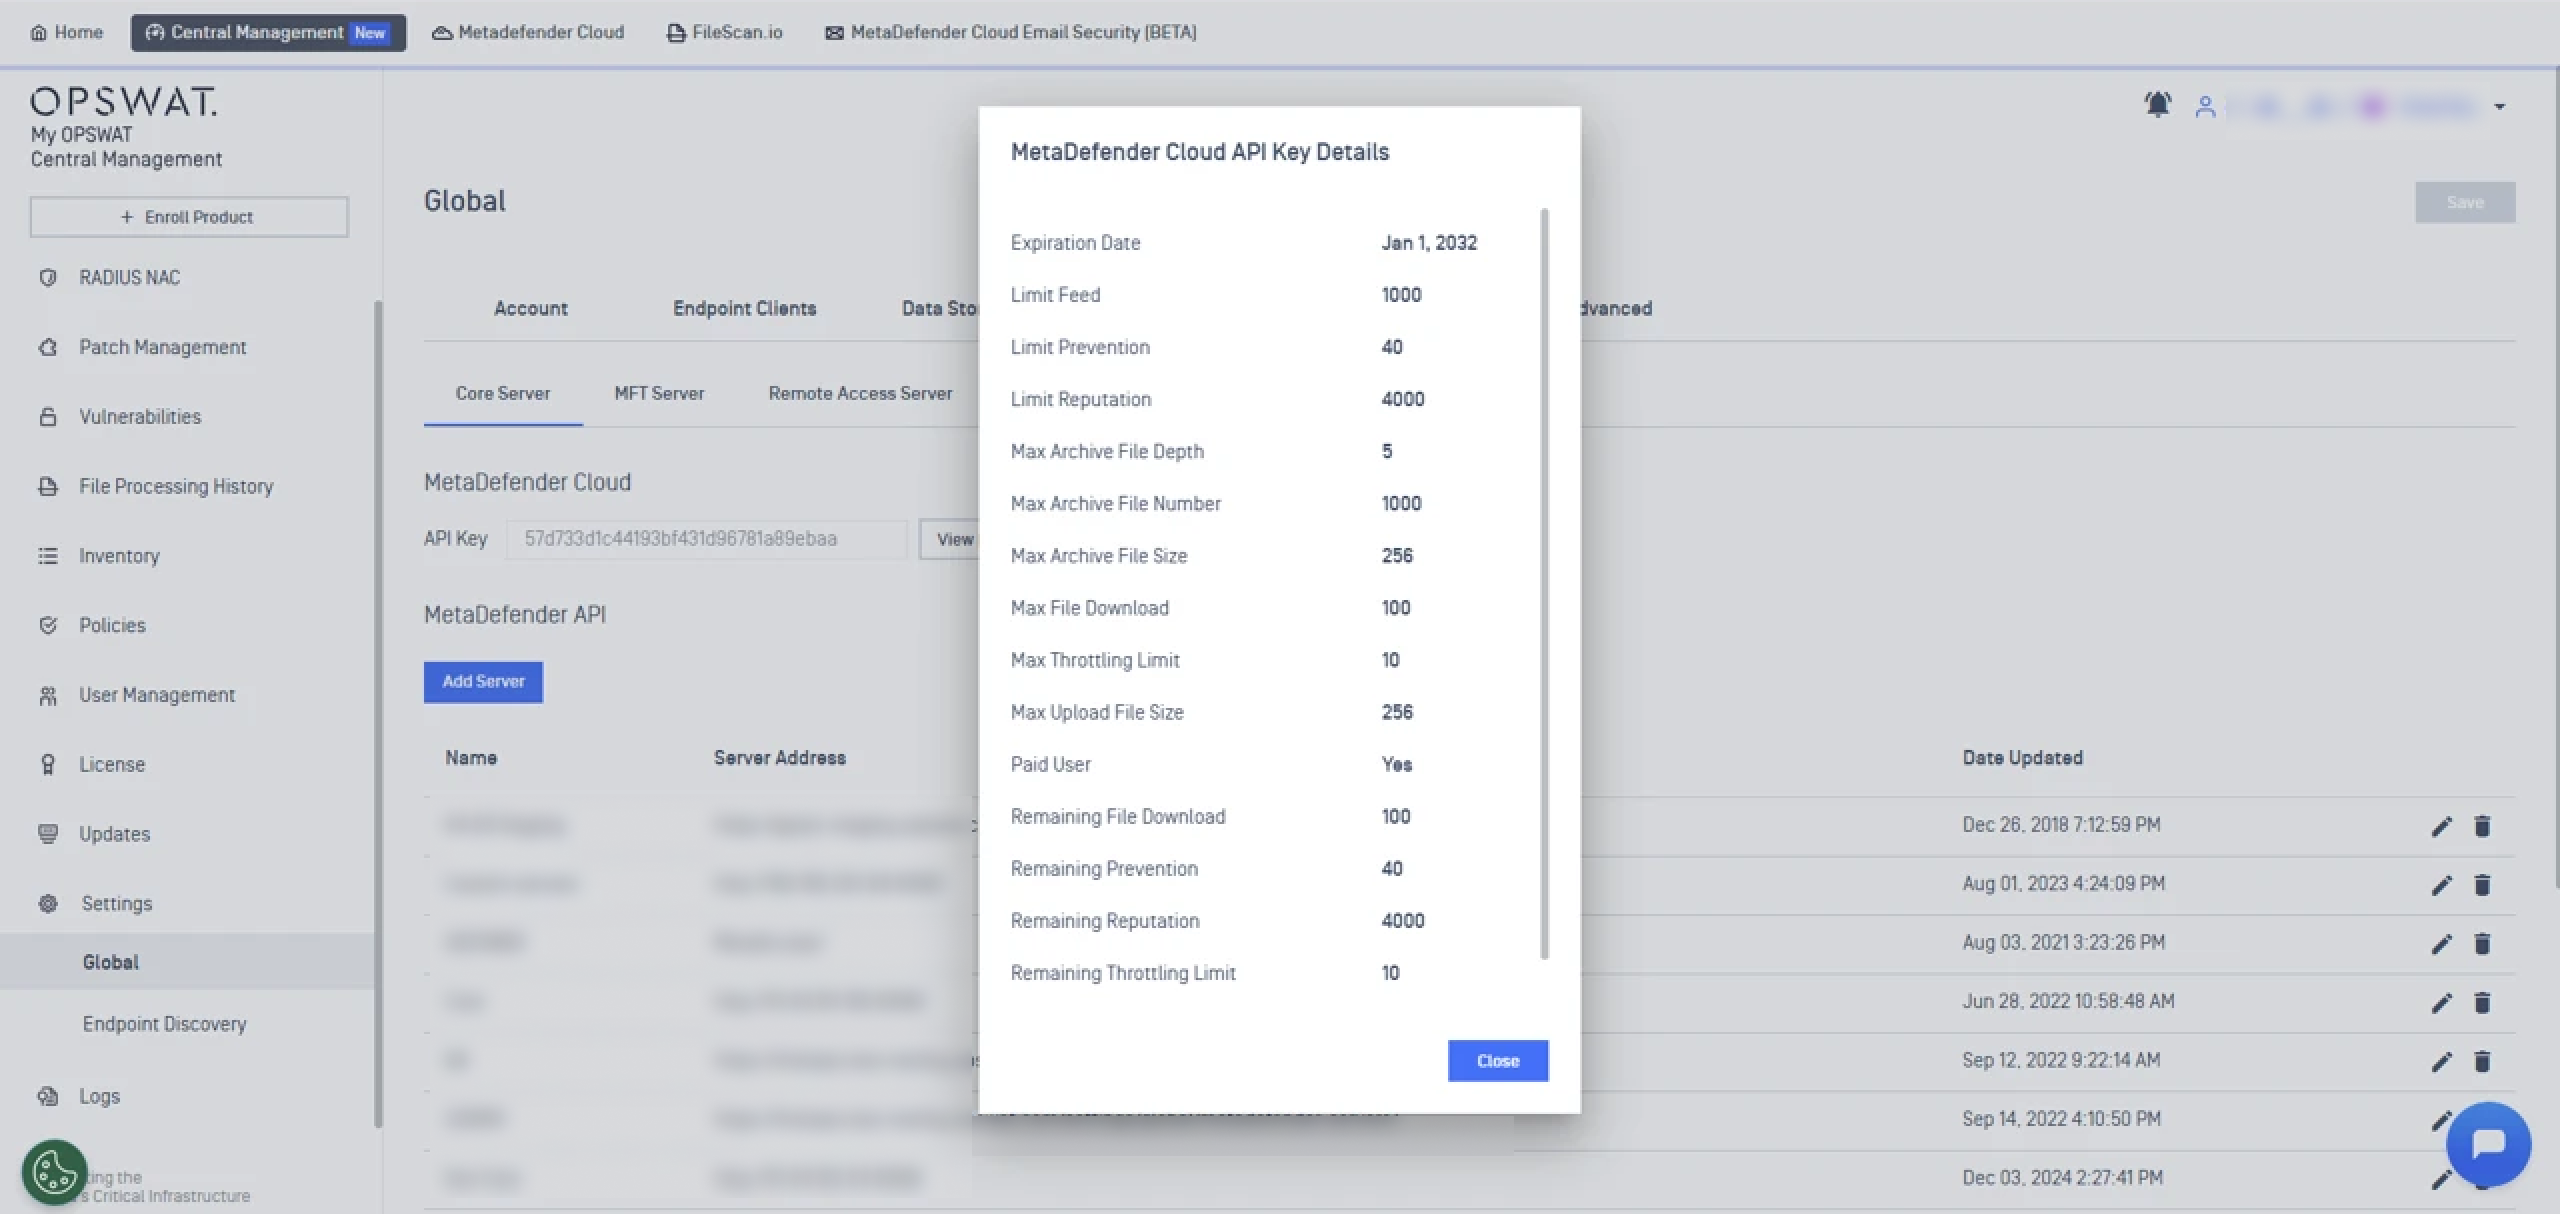Click the user profile icon
This screenshot has width=2560, height=1214.
2205,106
